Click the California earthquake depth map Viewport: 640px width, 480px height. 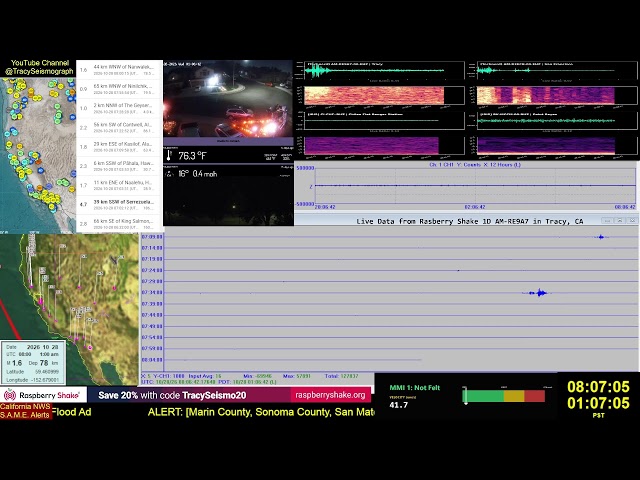[x=69, y=309]
